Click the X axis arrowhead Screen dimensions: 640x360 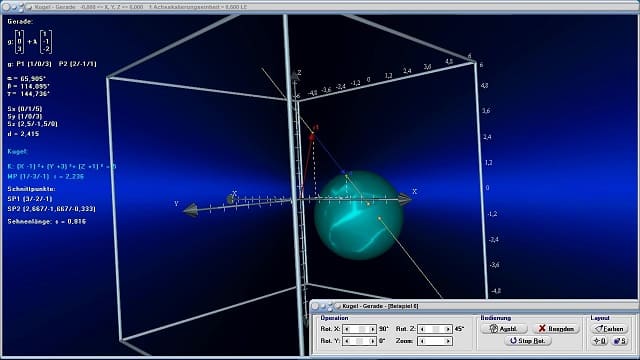404,199
